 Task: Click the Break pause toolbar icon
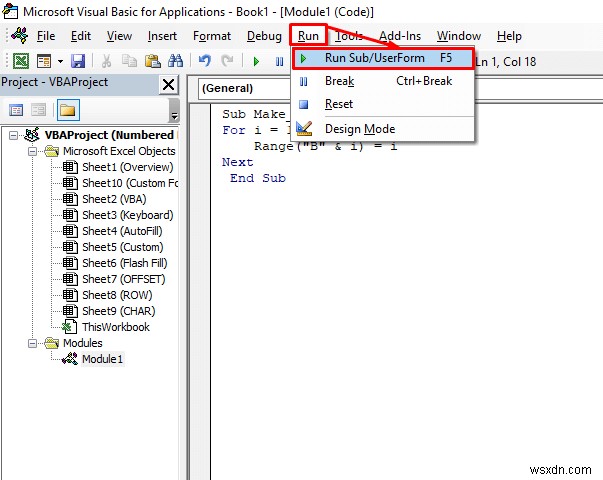[280, 61]
